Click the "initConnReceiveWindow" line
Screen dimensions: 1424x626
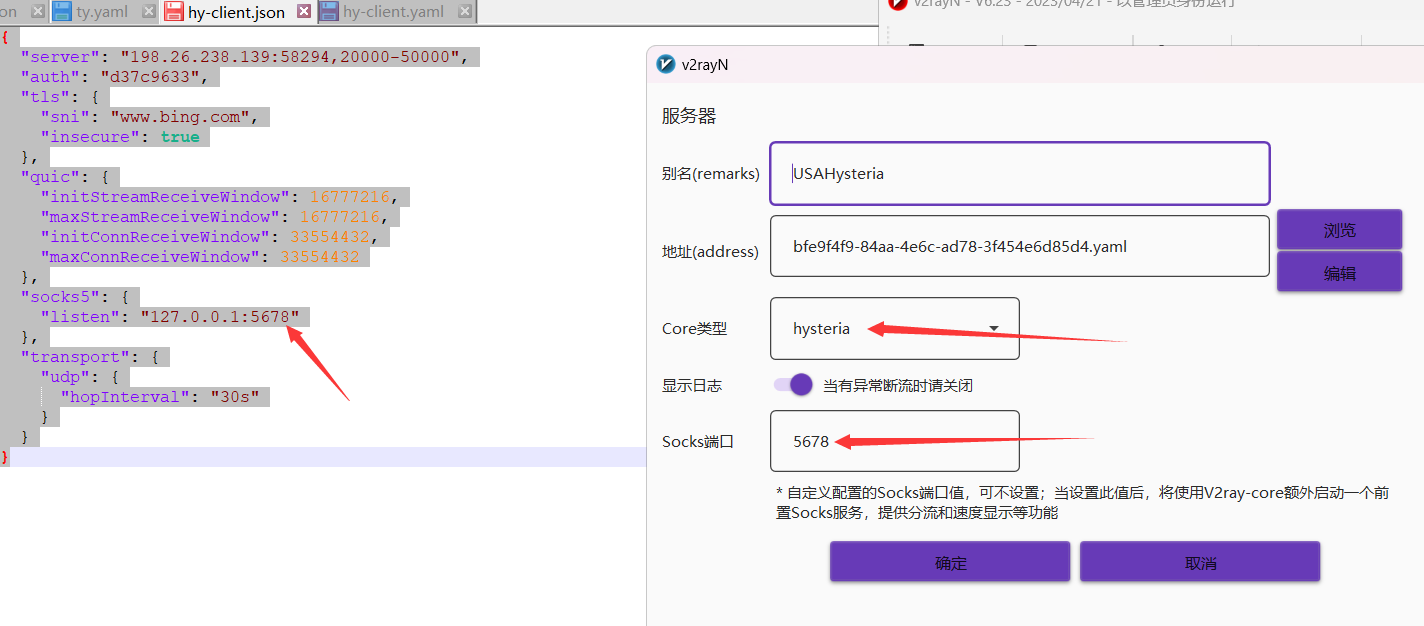point(211,237)
